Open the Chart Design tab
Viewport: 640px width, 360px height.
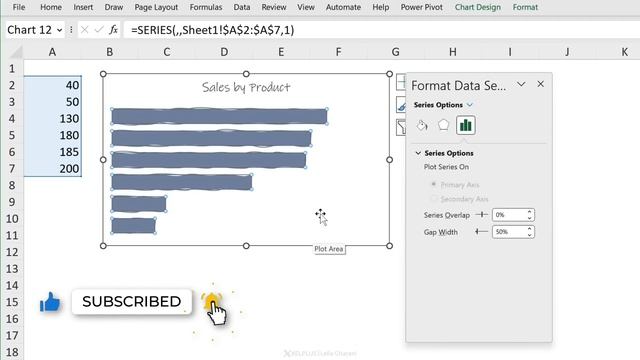(478, 7)
